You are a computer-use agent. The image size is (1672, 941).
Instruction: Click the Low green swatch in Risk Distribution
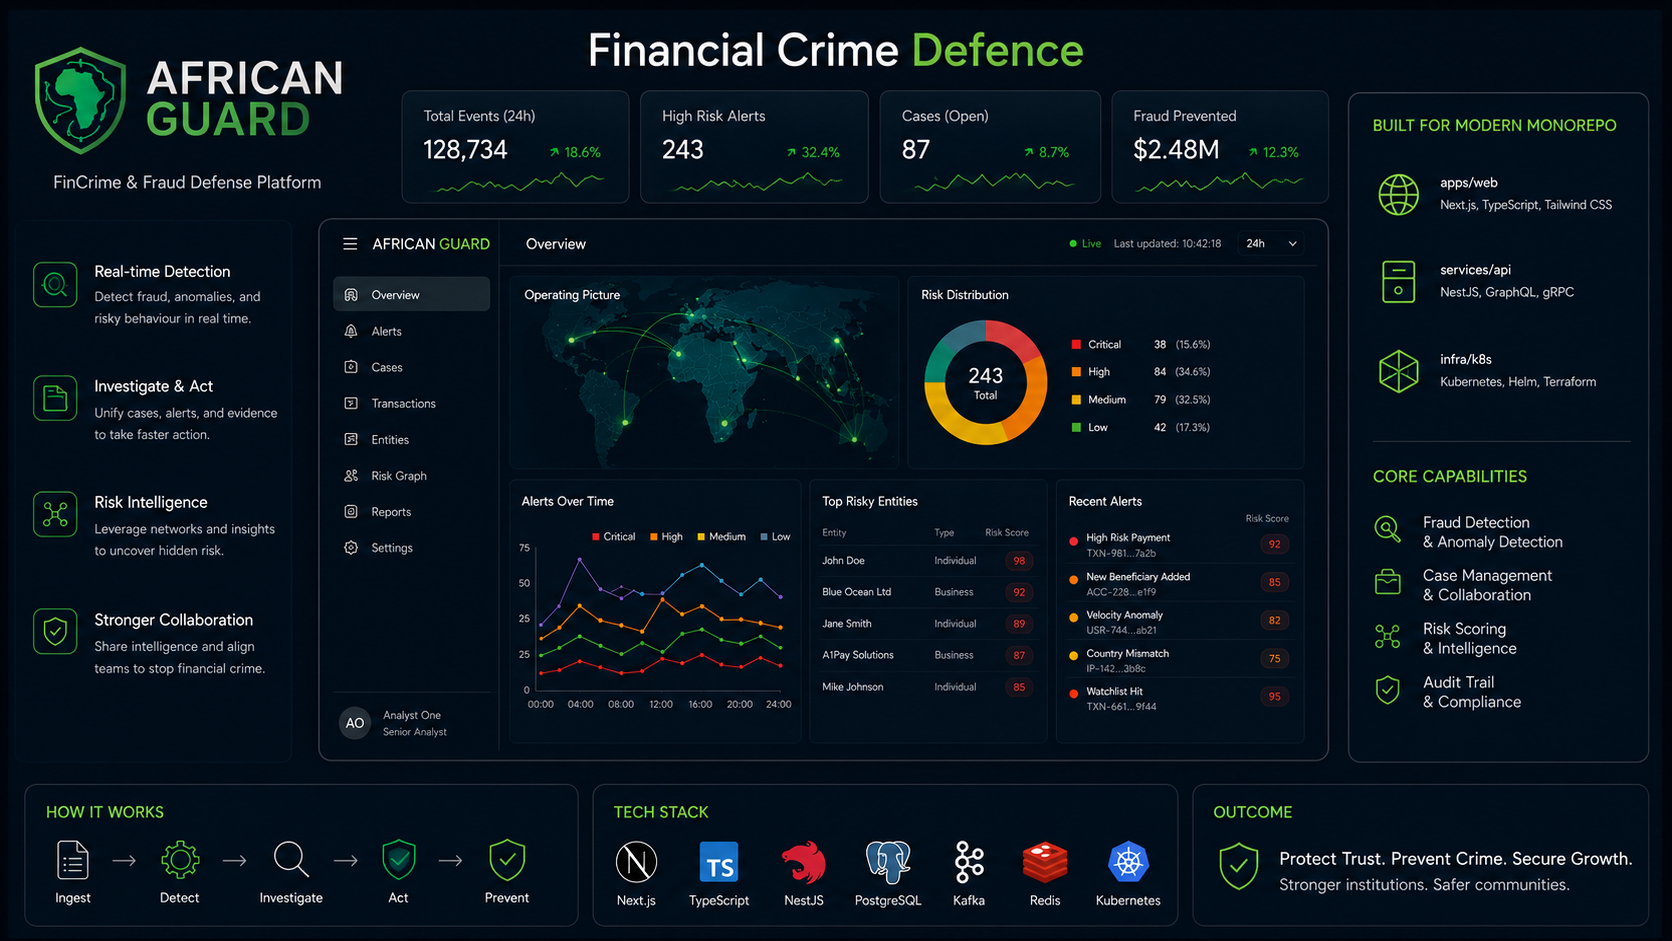1076,427
